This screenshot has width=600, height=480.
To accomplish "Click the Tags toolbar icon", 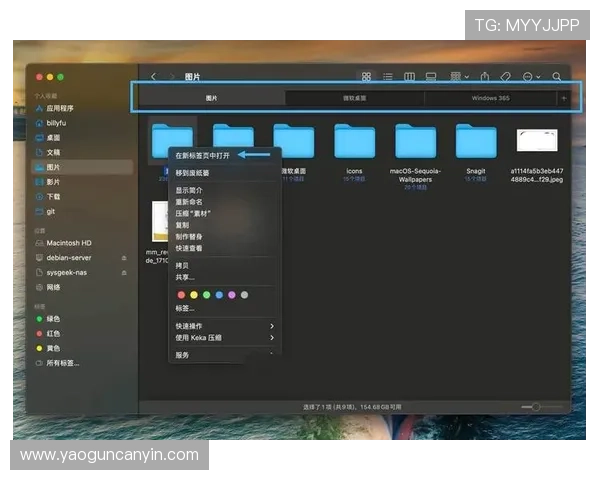I will 506,76.
